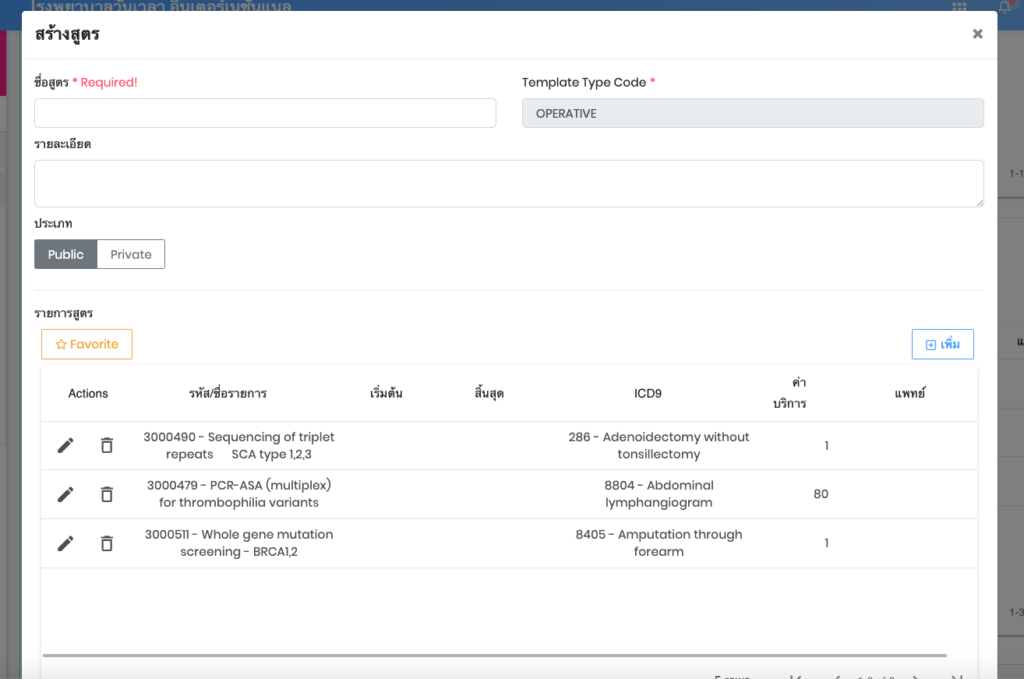
Task: Click the table's horizontal scrollbar
Action: pos(495,656)
